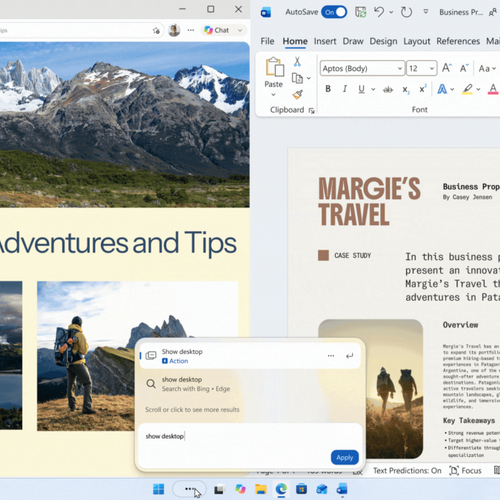This screenshot has width=500, height=500.
Task: Click the Save icon next to AutoSave
Action: pos(360,12)
